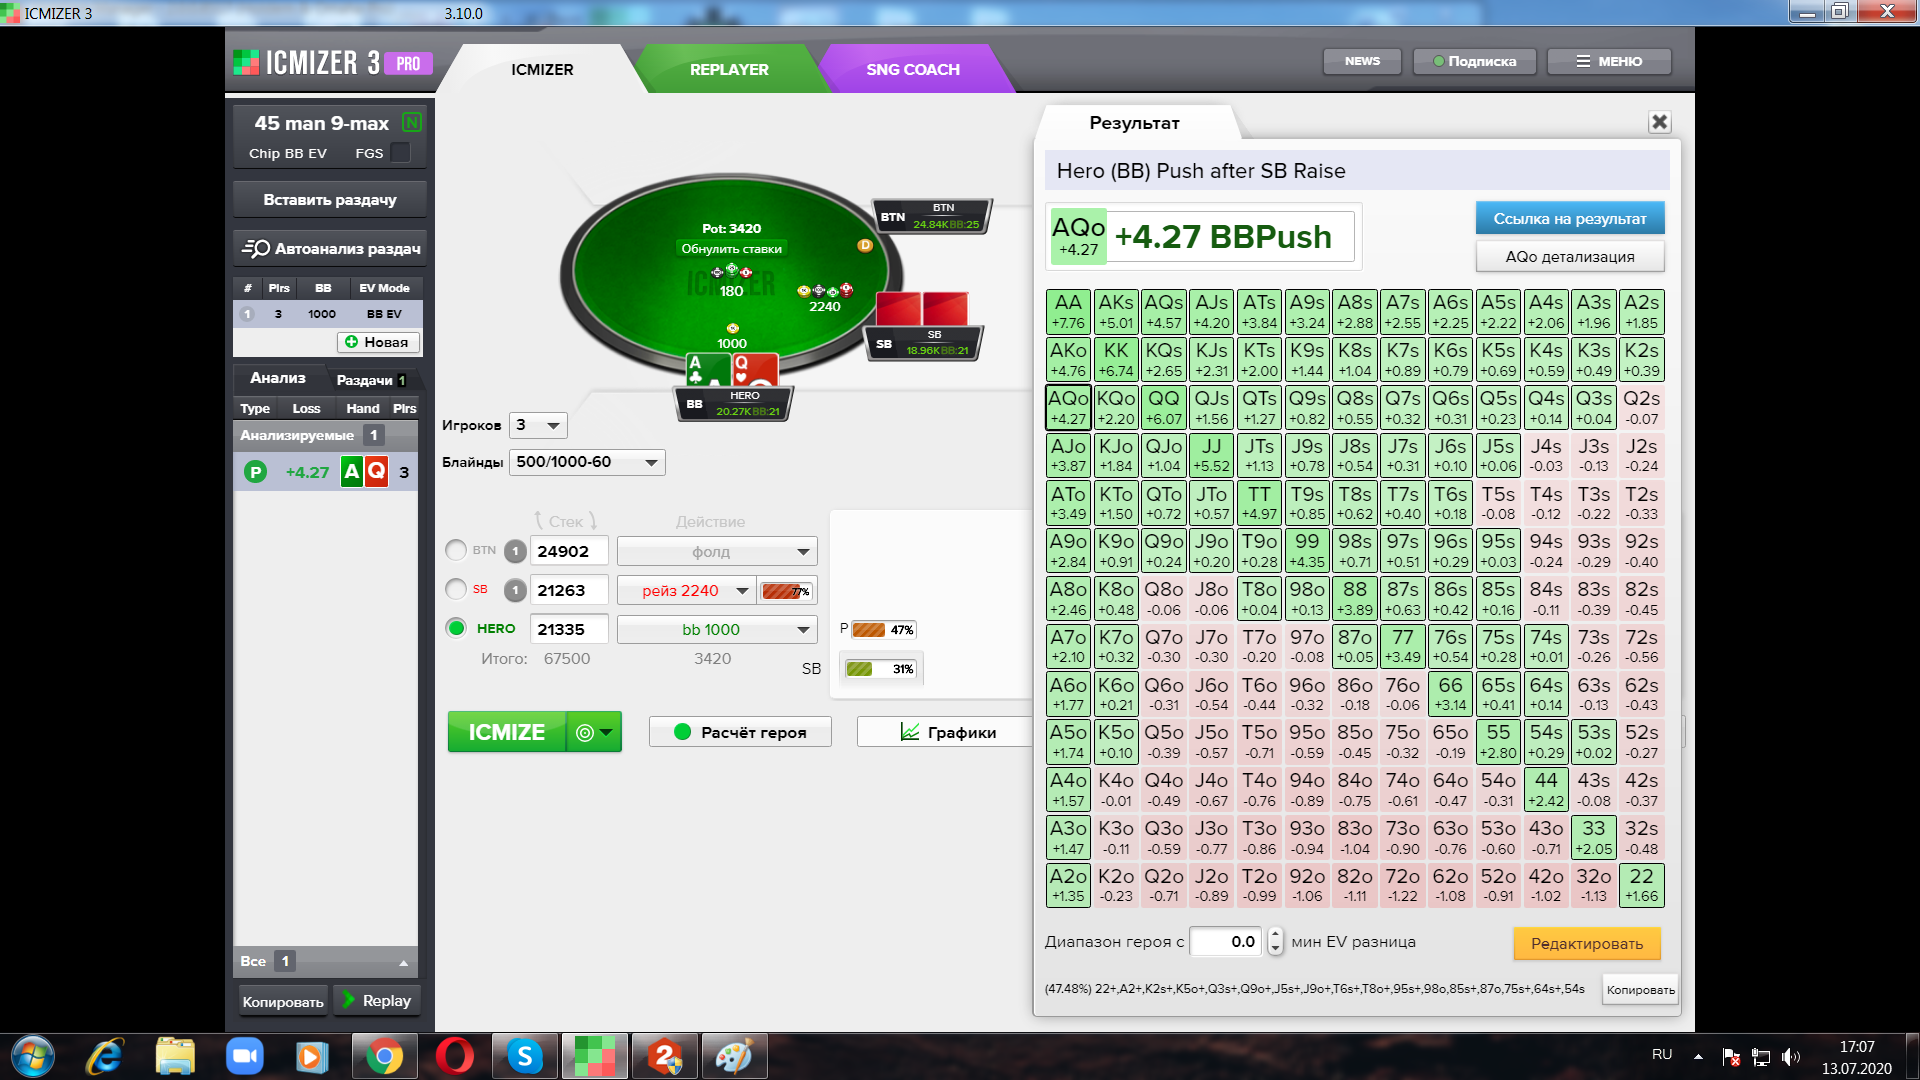1920x1080 pixels.
Task: Click the Графики chart icon
Action: coord(910,732)
